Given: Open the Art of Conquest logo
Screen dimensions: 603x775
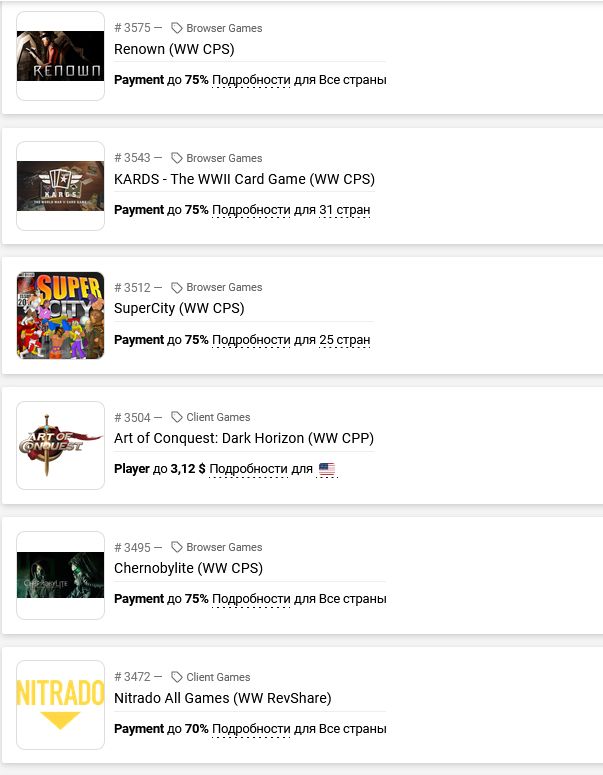Looking at the screenshot, I should coord(60,445).
